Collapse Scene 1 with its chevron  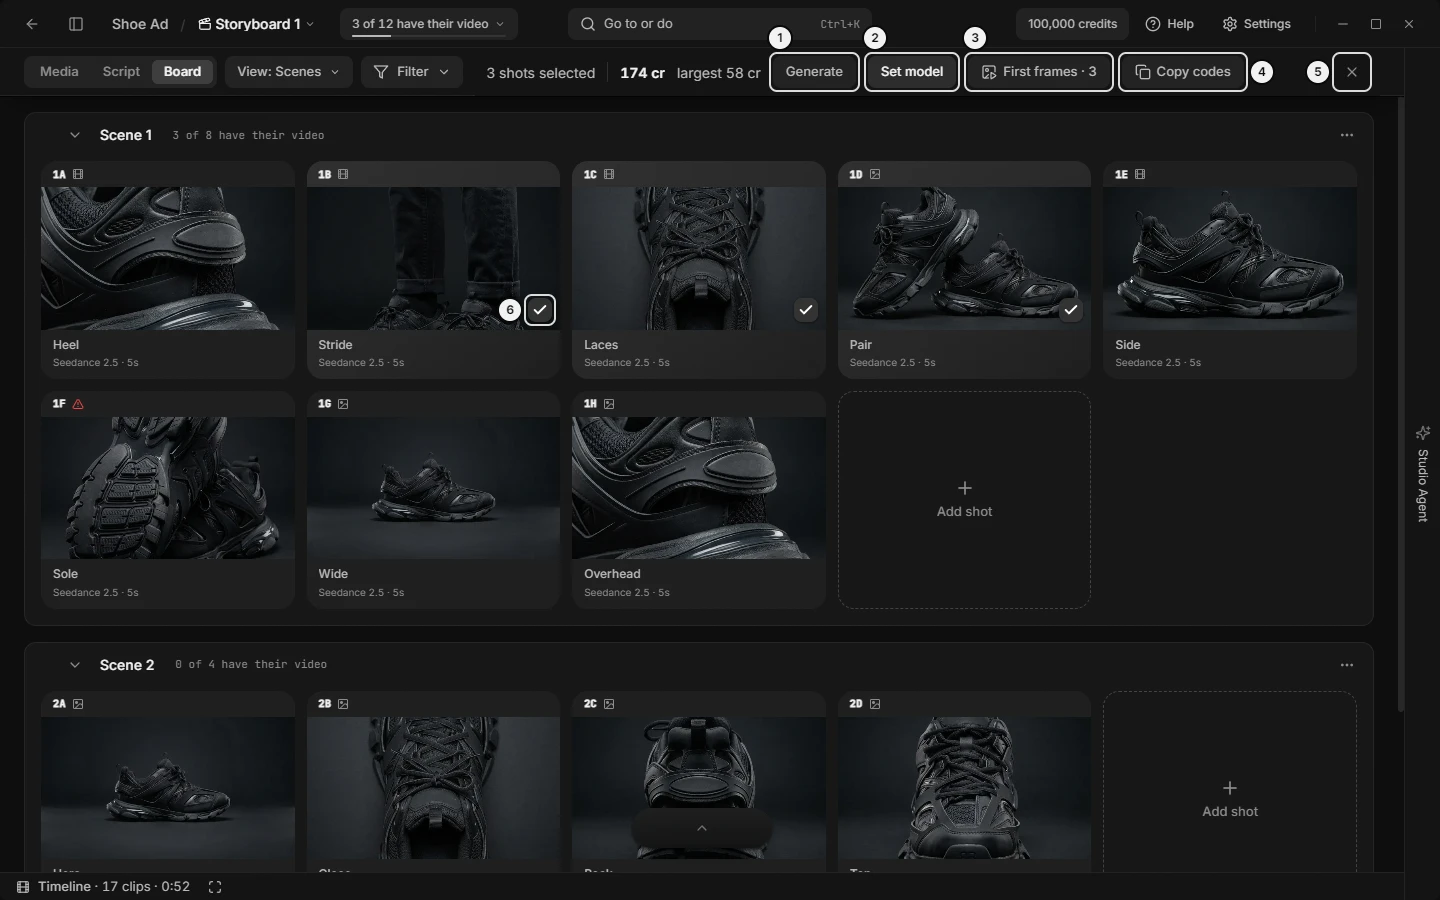[74, 135]
